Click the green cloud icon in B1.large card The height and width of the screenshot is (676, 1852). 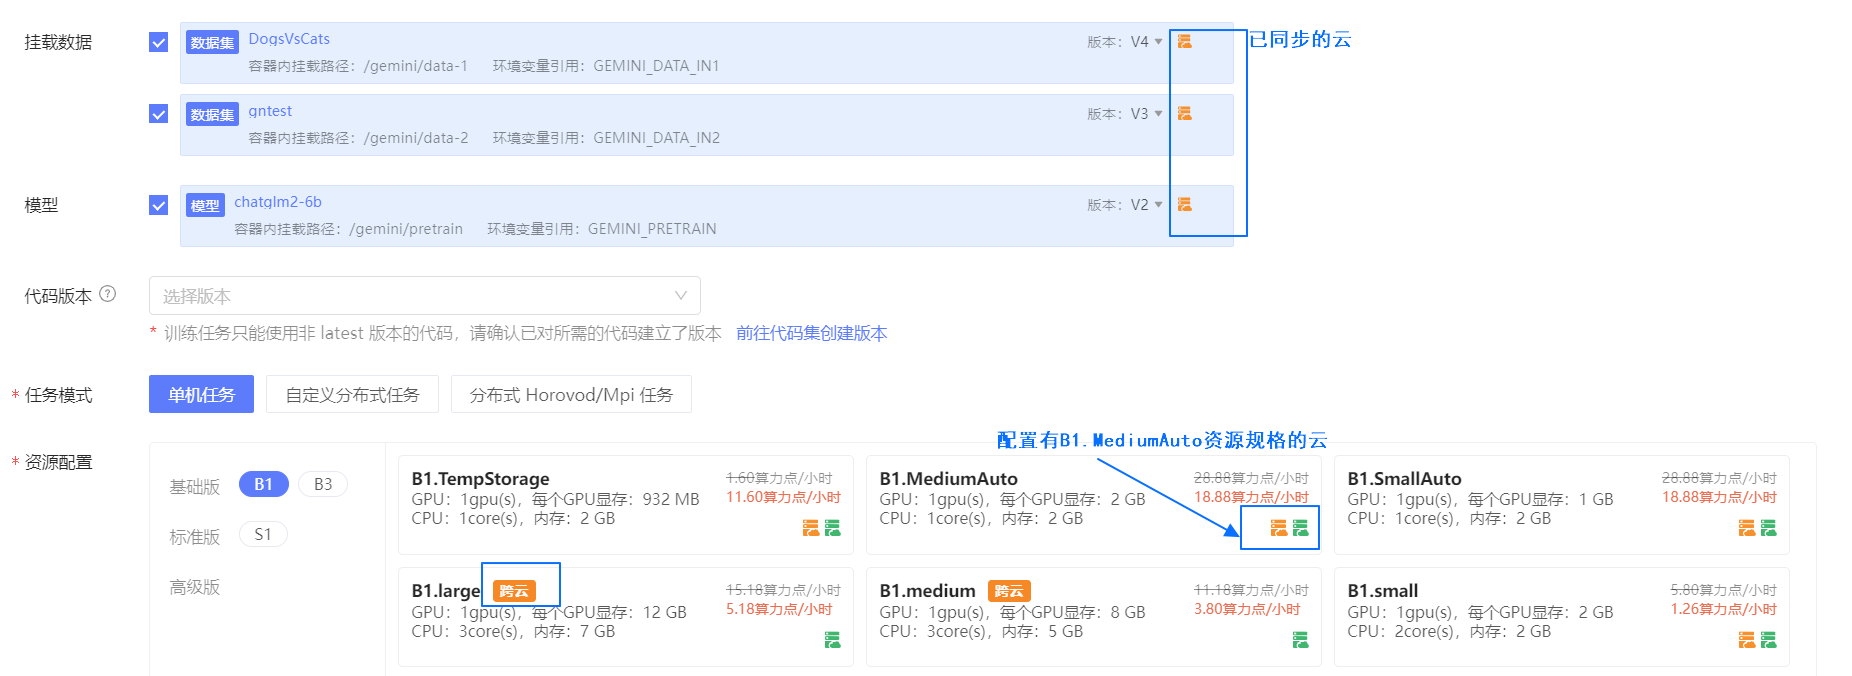pyautogui.click(x=832, y=640)
